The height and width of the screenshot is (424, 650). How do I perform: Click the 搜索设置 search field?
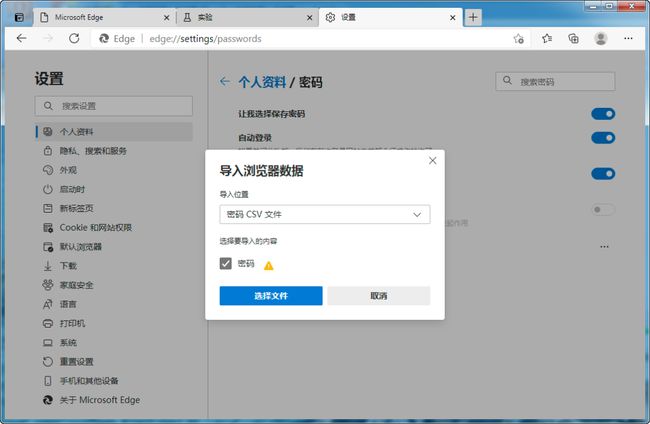[x=114, y=106]
